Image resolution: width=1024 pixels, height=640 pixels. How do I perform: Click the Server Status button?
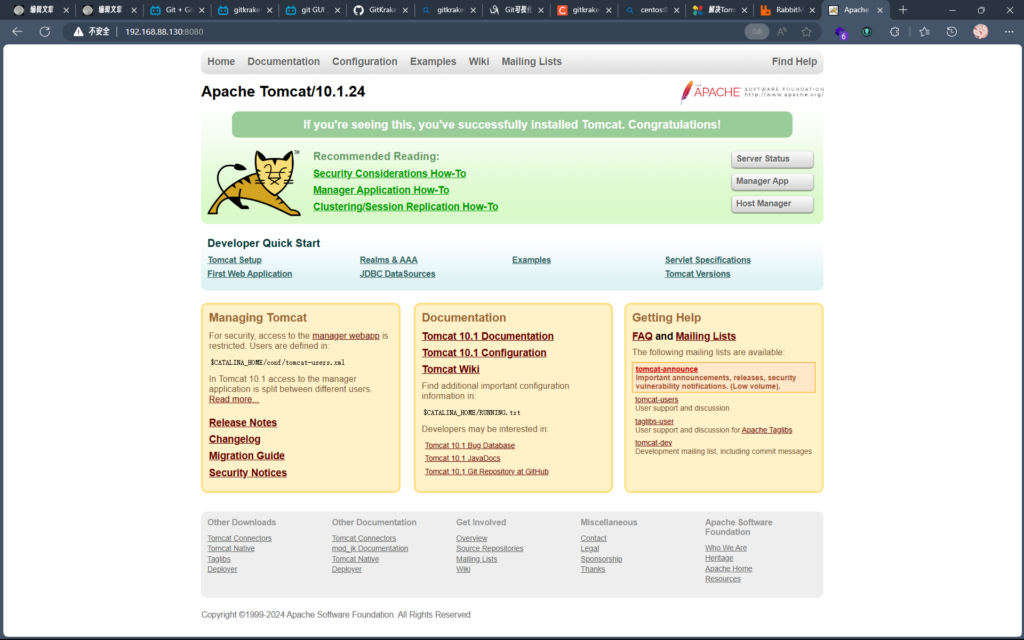[x=772, y=159]
